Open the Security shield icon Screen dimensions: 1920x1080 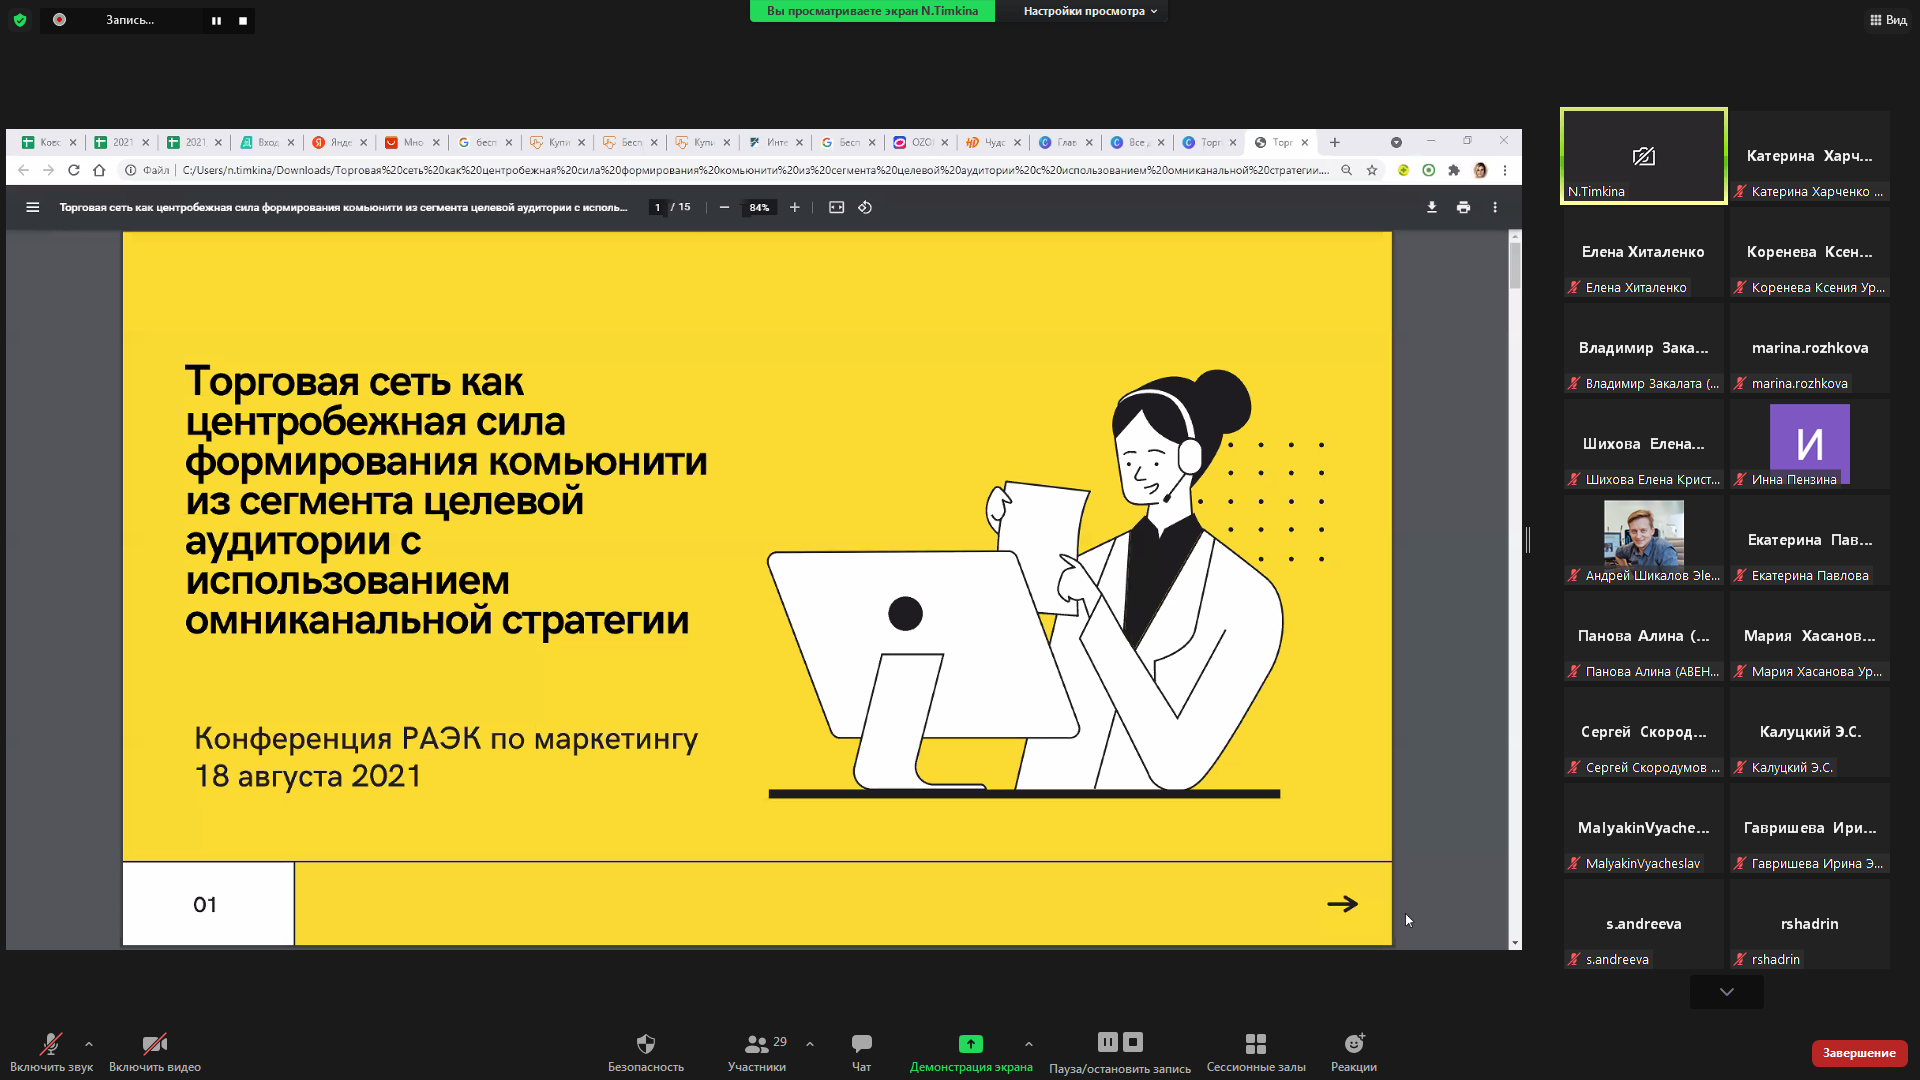(646, 1044)
